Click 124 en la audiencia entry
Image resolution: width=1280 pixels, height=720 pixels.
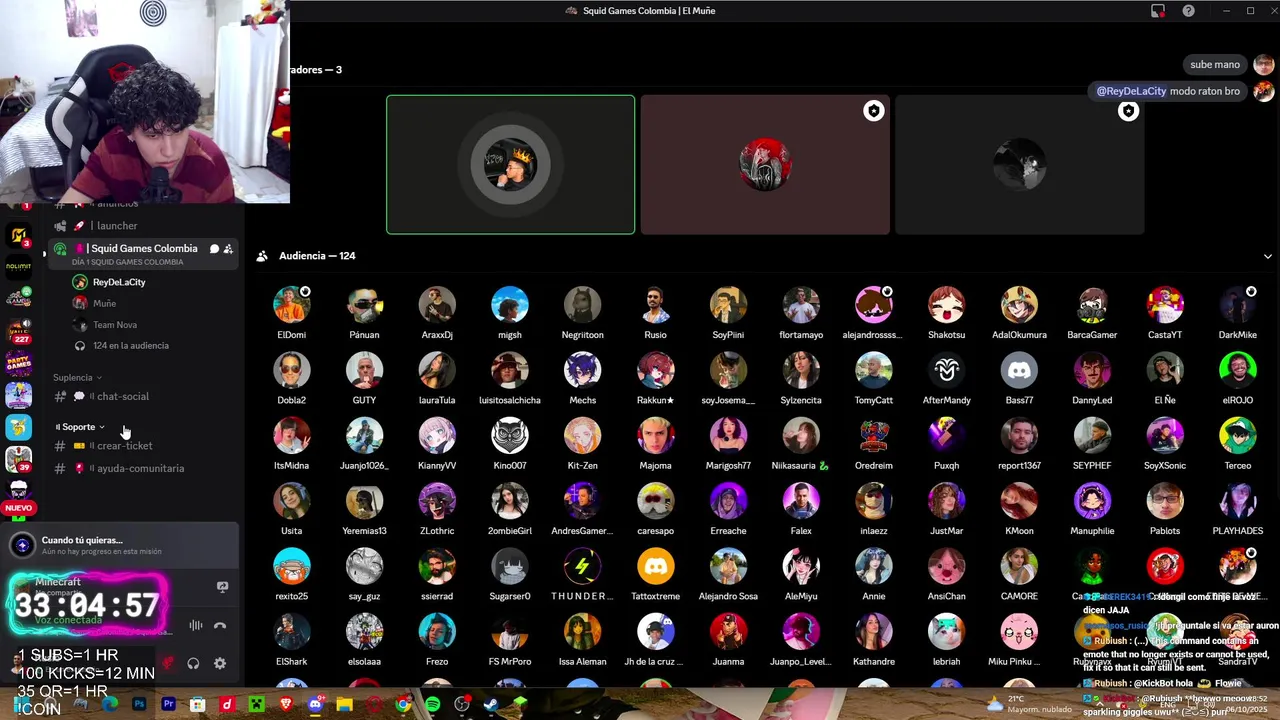[130, 346]
